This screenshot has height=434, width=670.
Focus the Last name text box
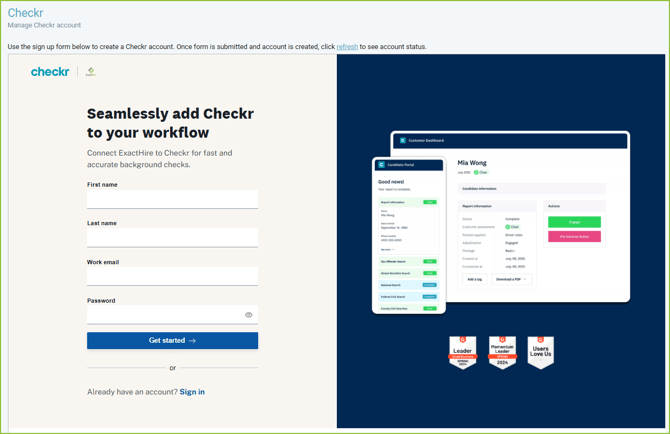(172, 238)
